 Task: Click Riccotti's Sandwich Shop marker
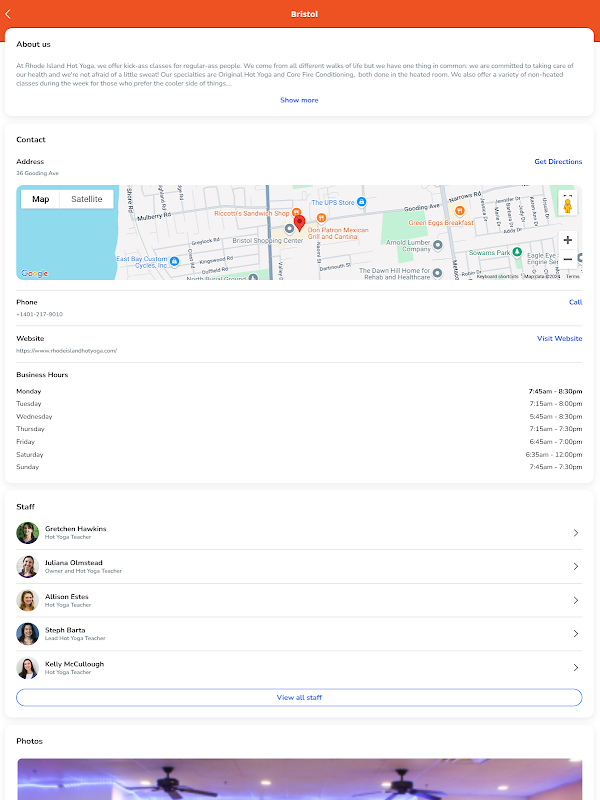296,213
